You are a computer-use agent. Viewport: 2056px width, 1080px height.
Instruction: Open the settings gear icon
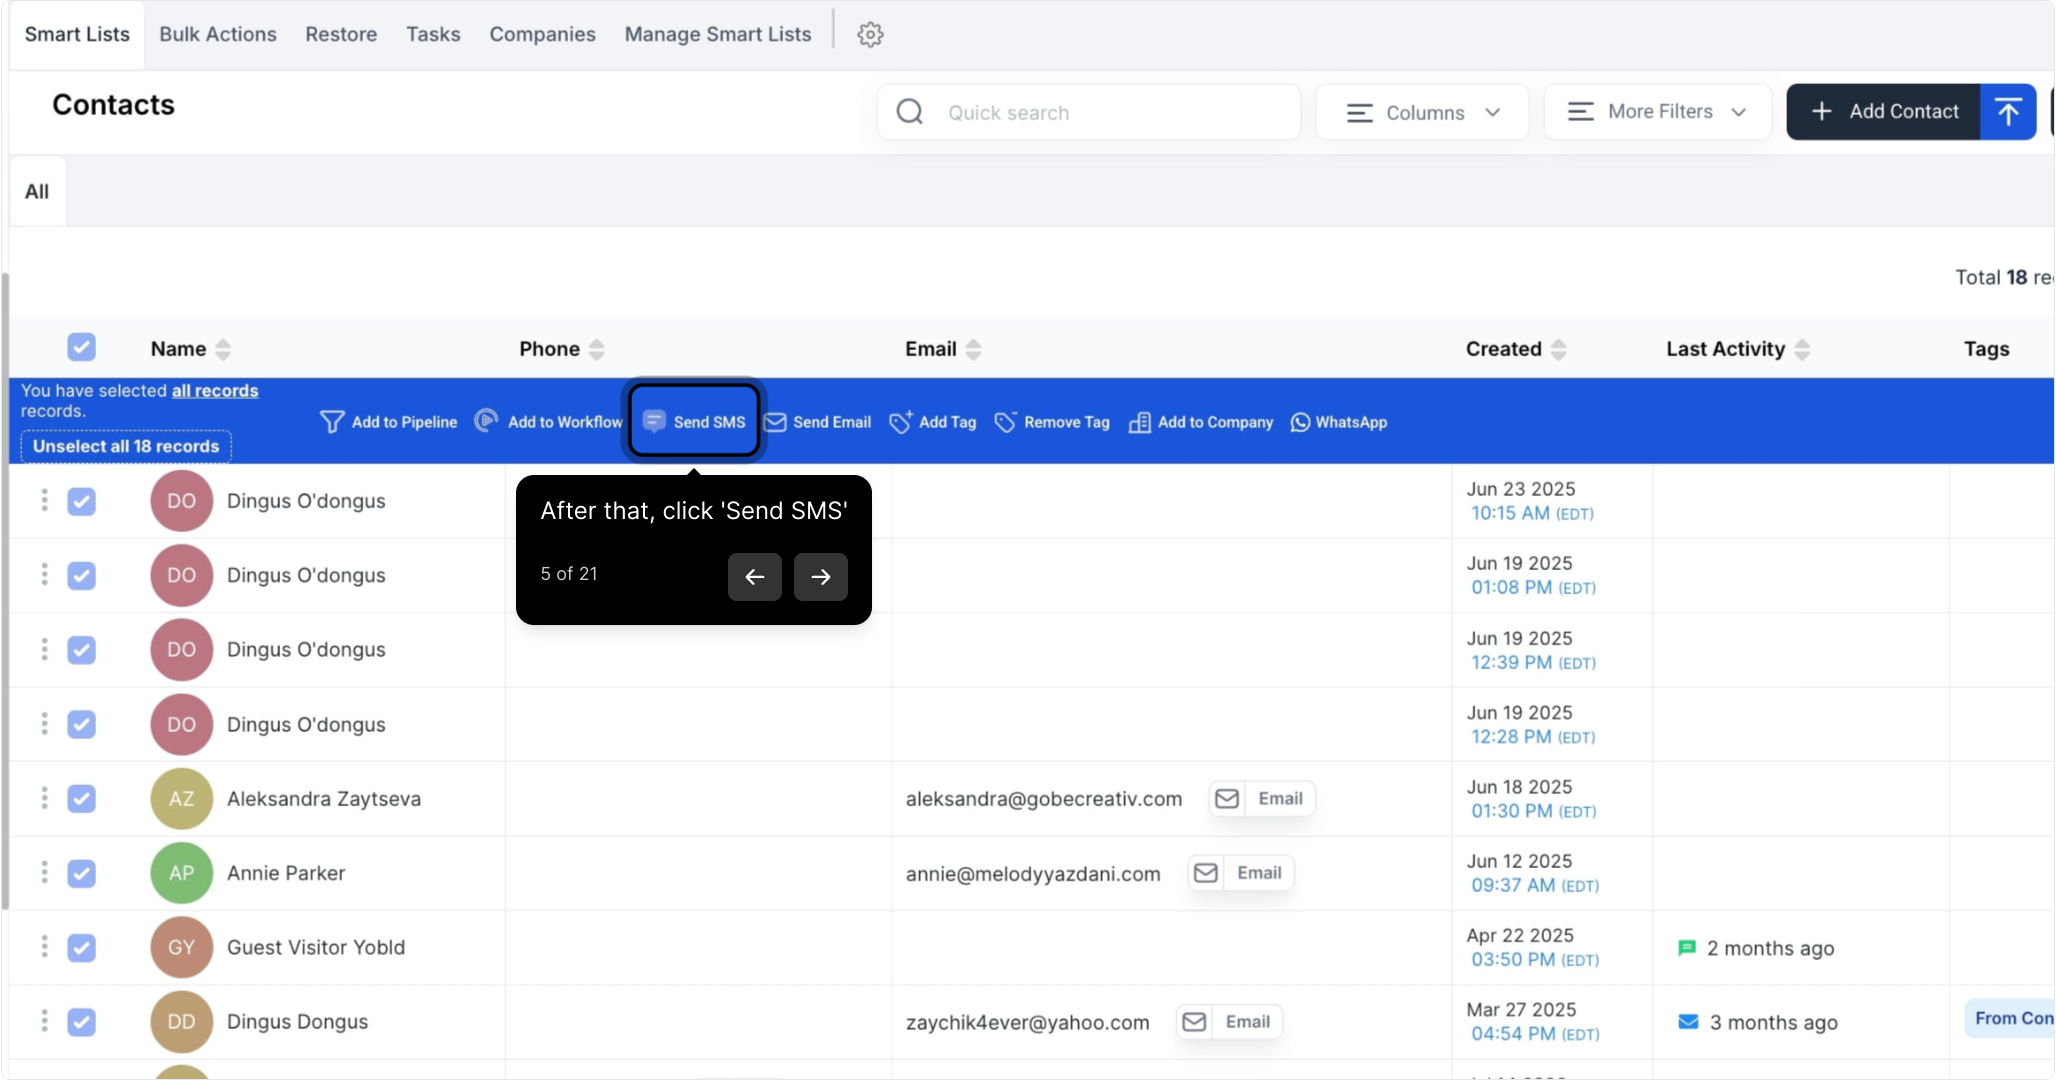point(870,35)
